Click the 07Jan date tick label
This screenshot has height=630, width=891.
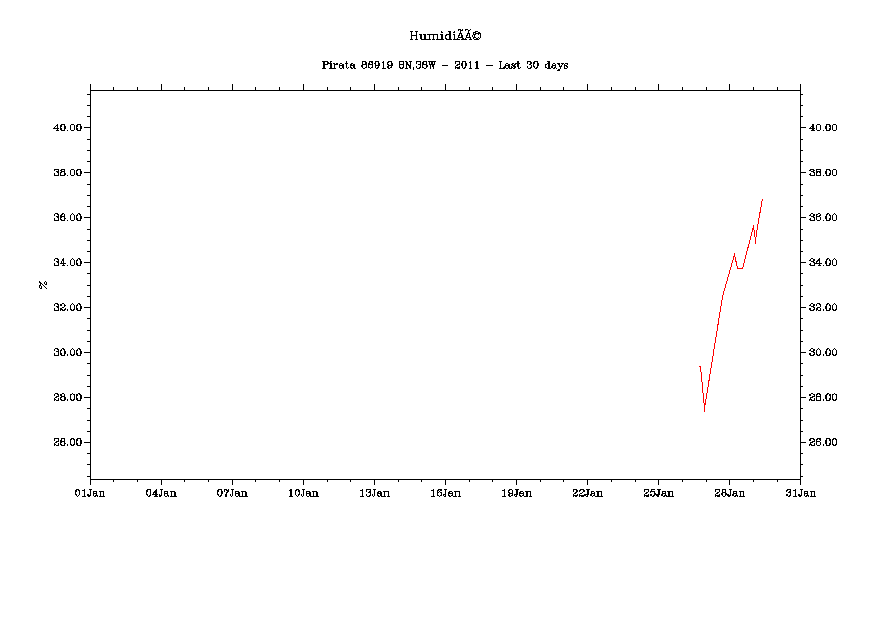[232, 493]
